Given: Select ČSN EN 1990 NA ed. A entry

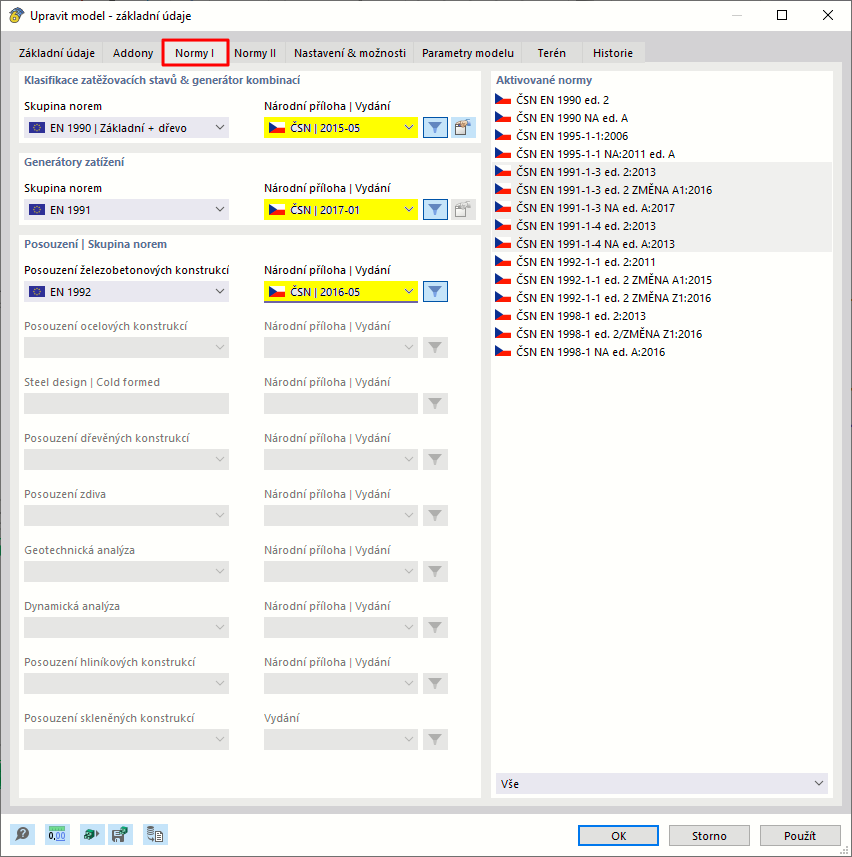Looking at the screenshot, I should (x=662, y=118).
